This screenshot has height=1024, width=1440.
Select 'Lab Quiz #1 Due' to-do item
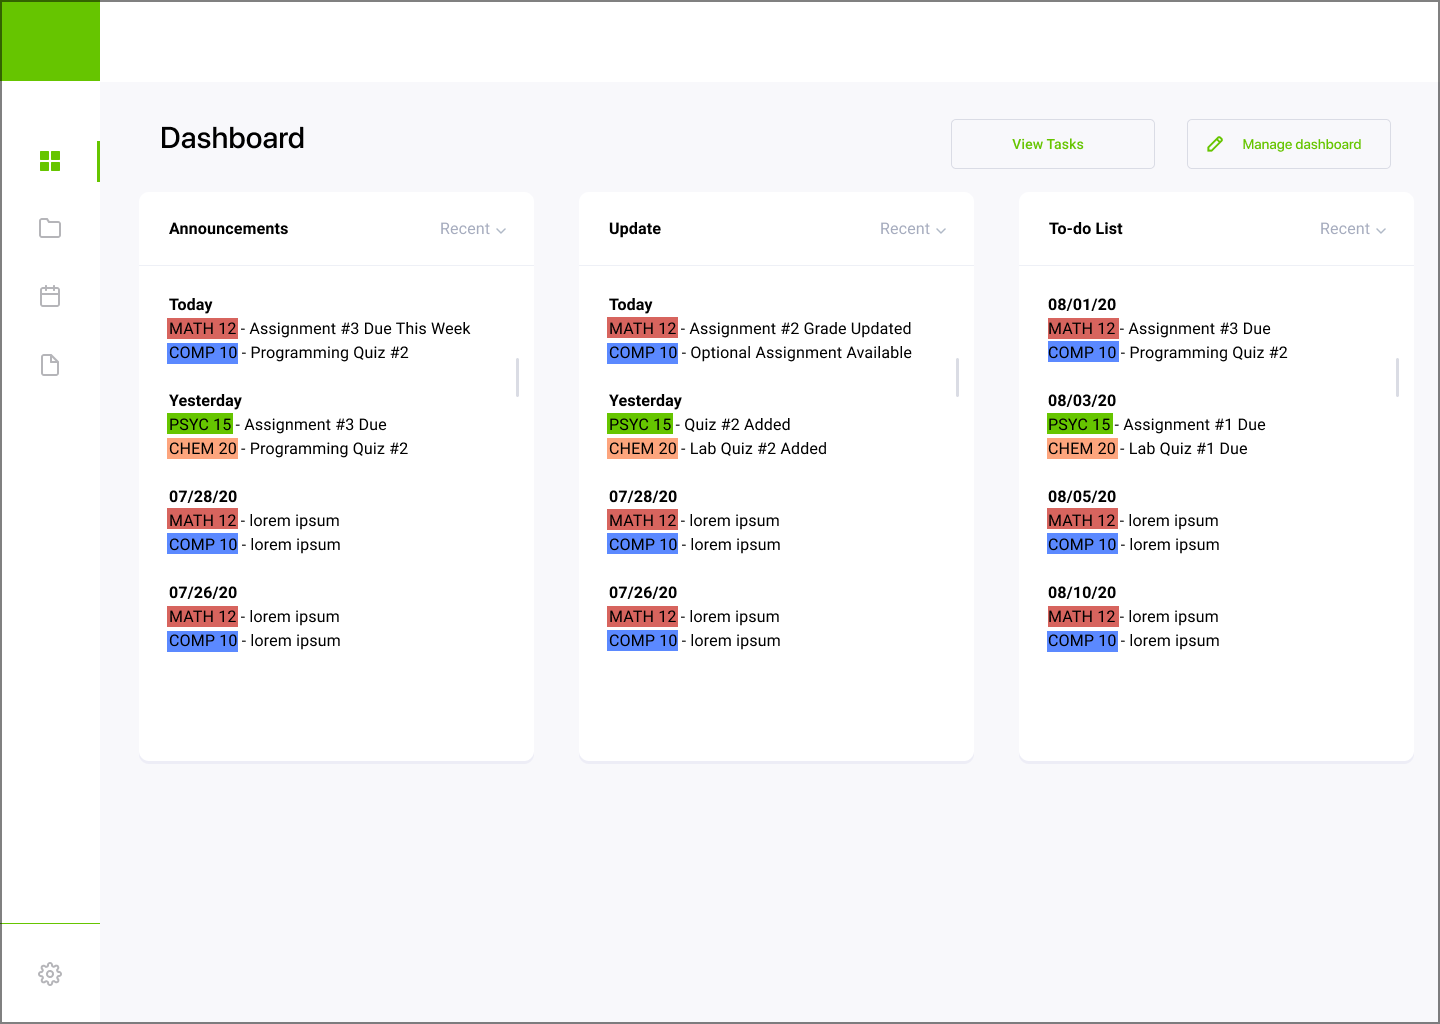(1148, 449)
